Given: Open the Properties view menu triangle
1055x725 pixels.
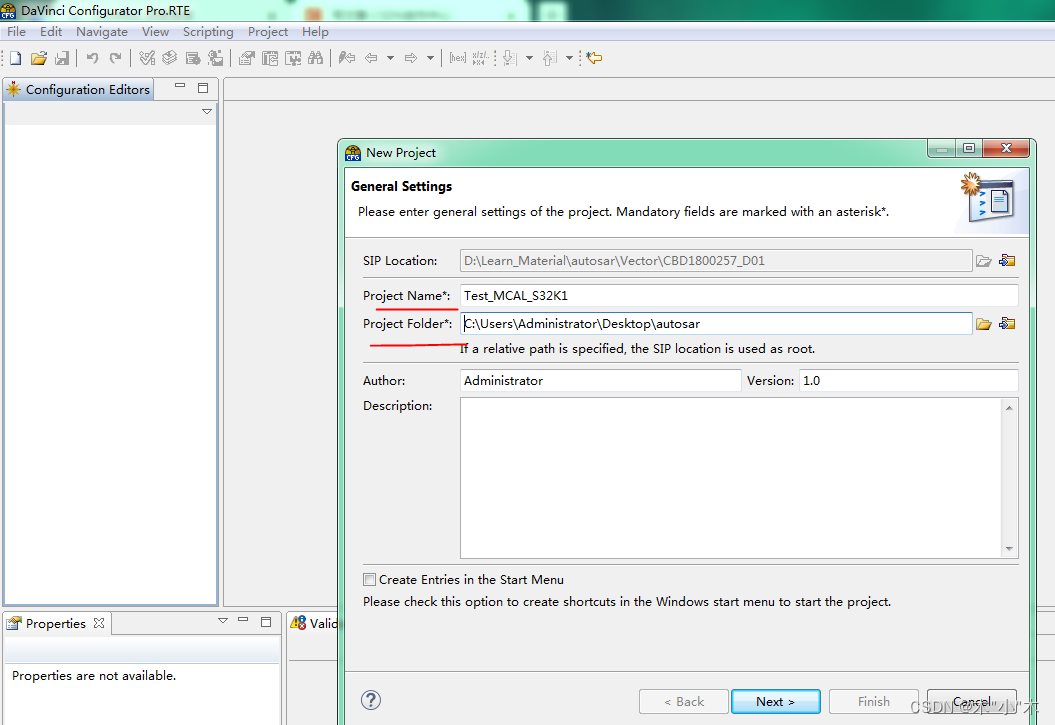Looking at the screenshot, I should tap(223, 621).
